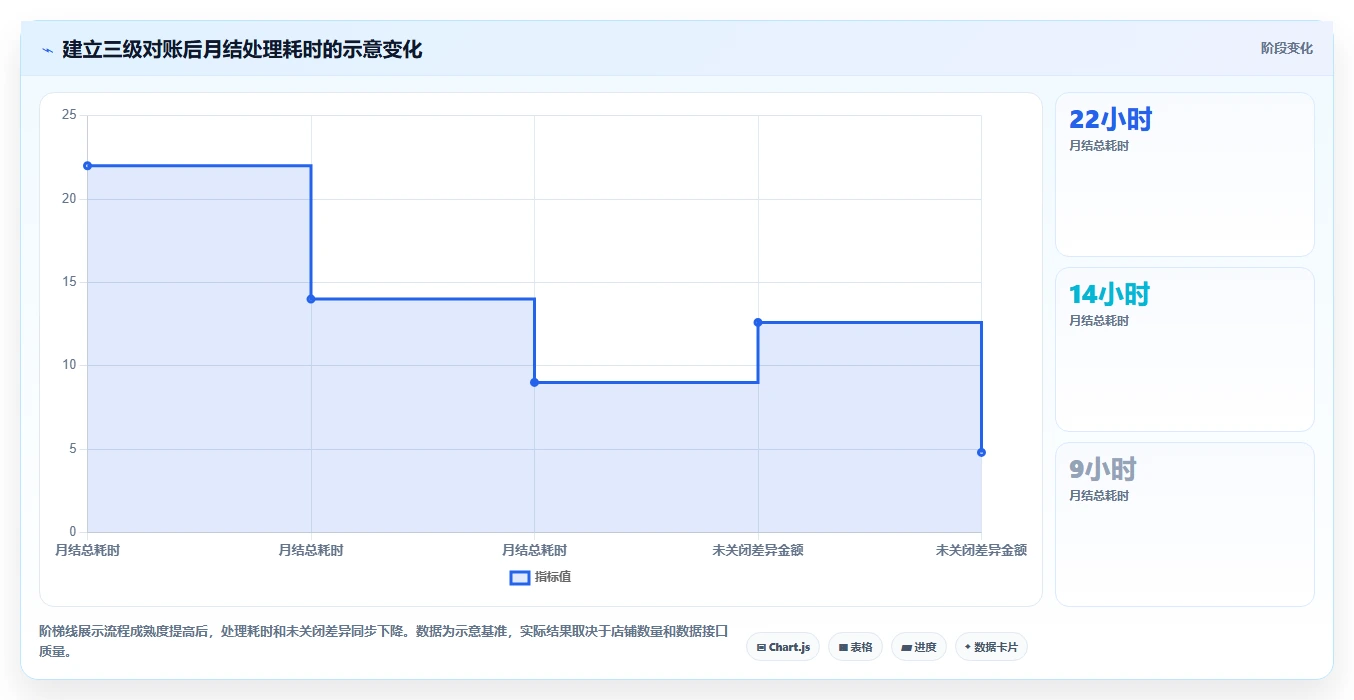Viewport: 1354px width, 700px height.
Task: Open the Chart.js chip
Action: [x=783, y=647]
